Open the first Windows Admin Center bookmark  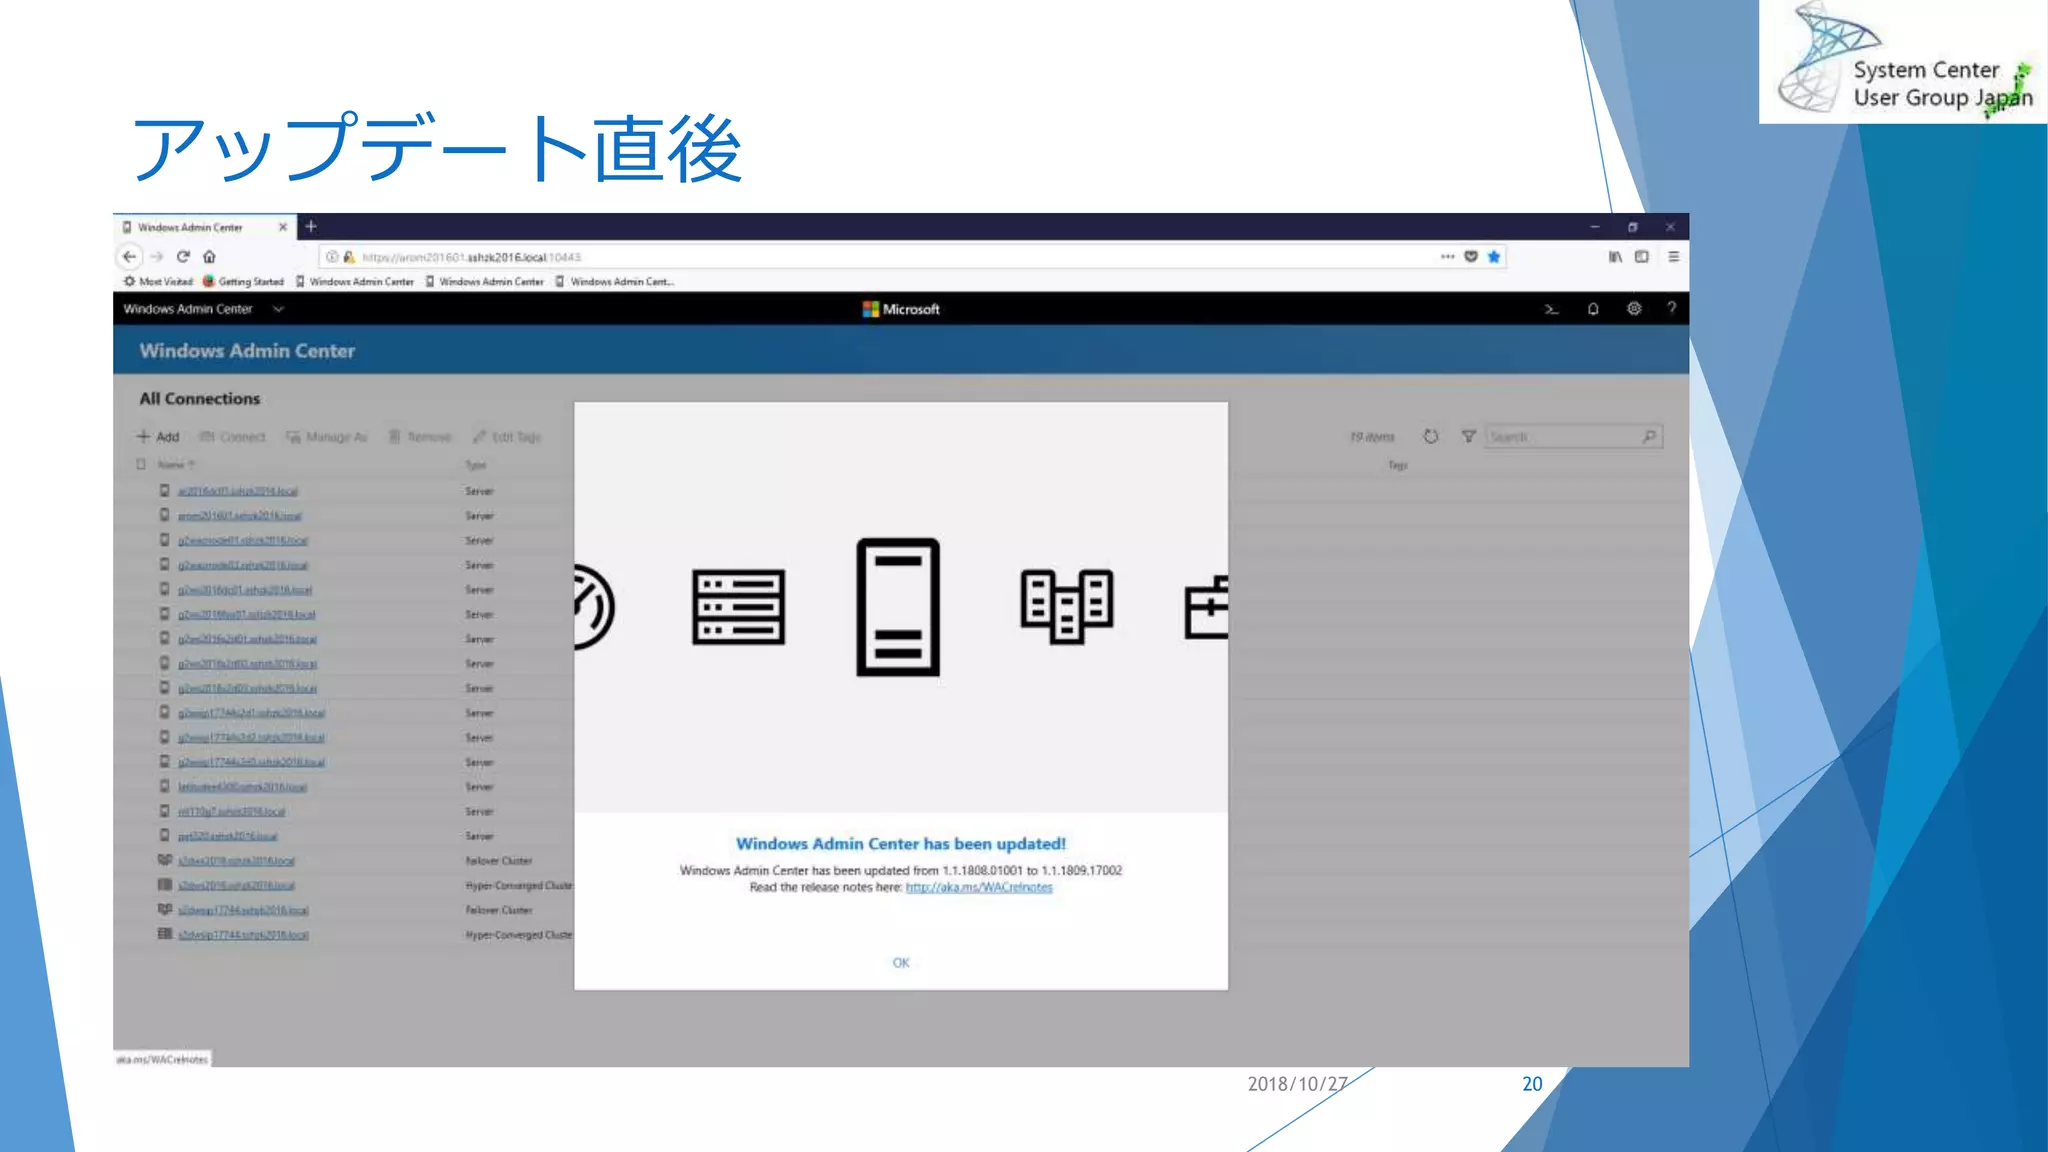[354, 282]
